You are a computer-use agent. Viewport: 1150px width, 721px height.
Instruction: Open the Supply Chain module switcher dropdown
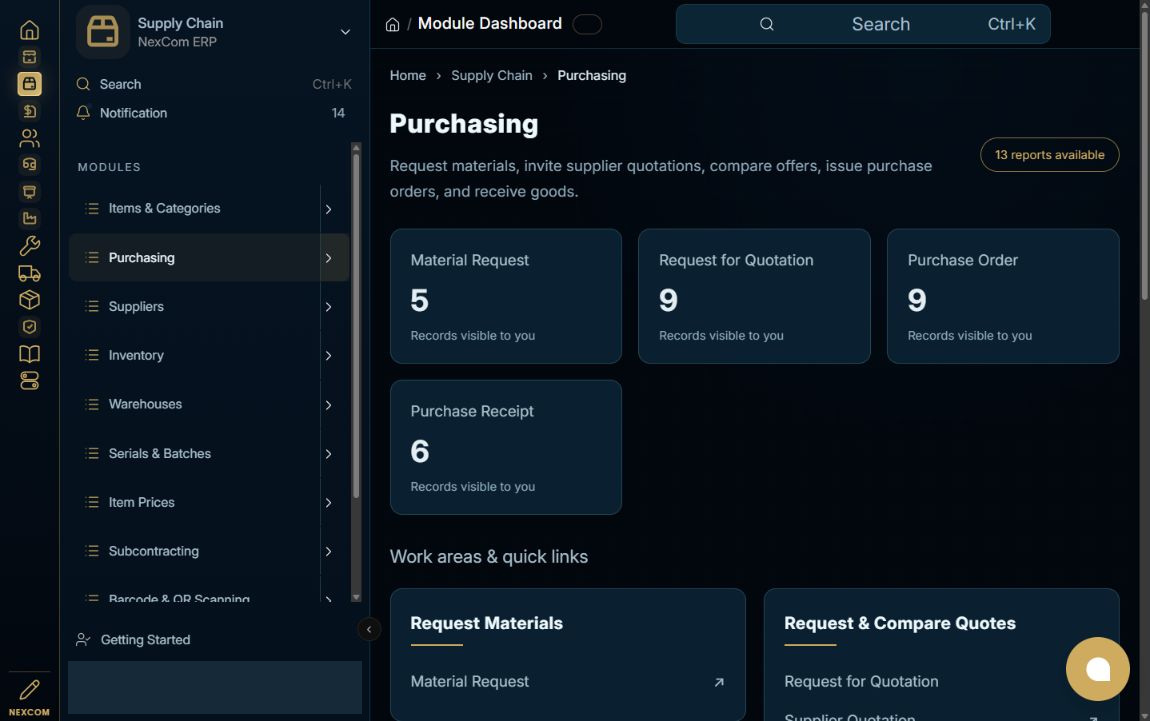pyautogui.click(x=345, y=32)
